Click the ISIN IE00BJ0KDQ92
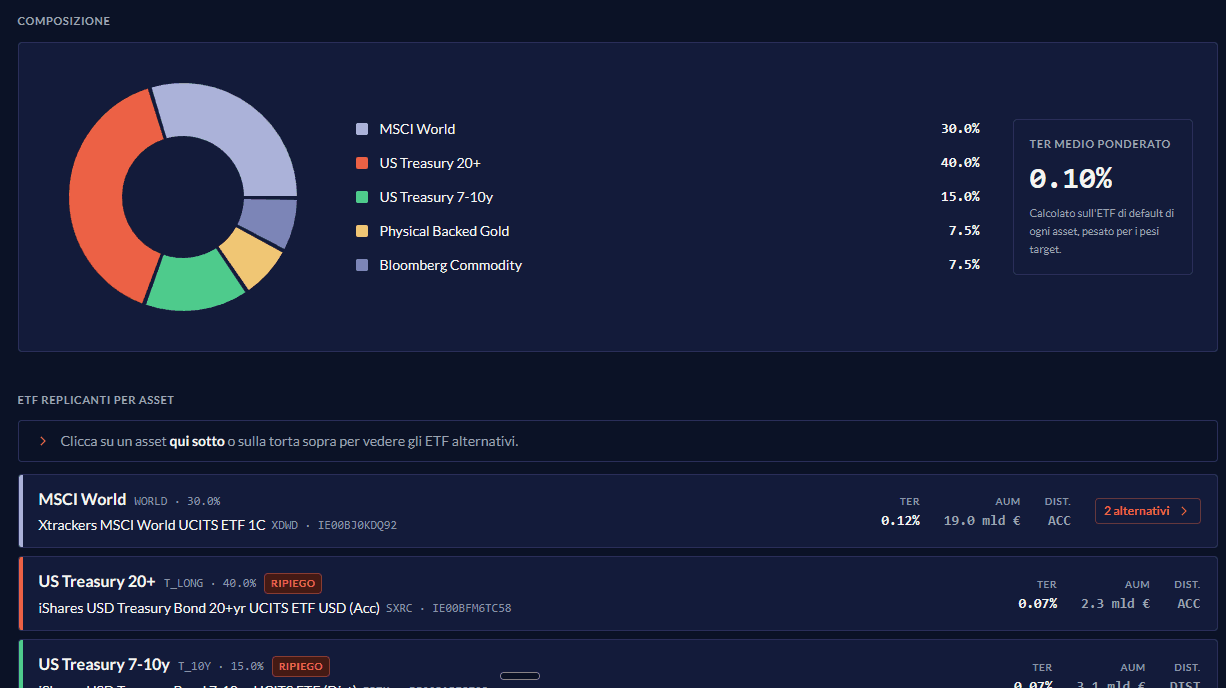This screenshot has height=688, width=1226. coord(357,525)
